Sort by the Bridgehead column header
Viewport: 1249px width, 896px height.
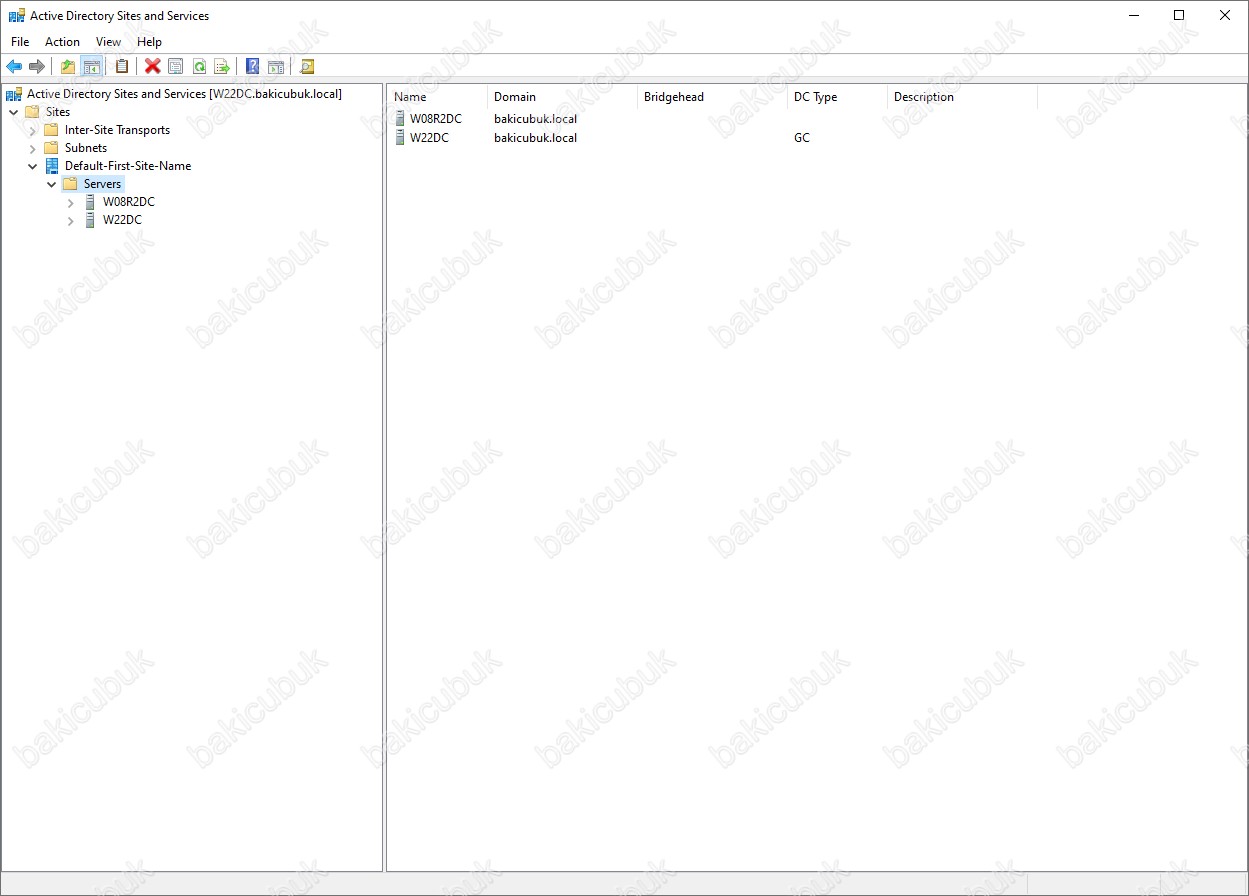pos(712,97)
